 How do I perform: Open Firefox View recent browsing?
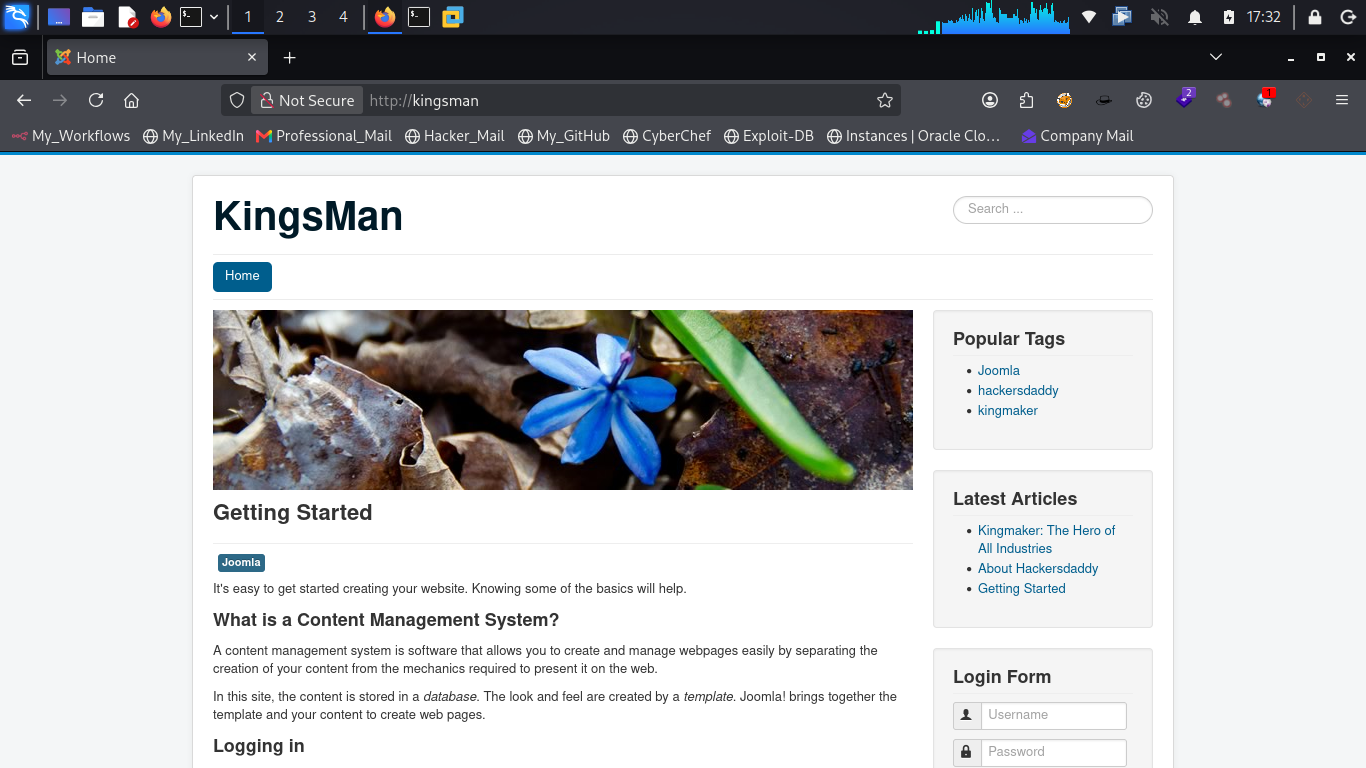pos(19,58)
